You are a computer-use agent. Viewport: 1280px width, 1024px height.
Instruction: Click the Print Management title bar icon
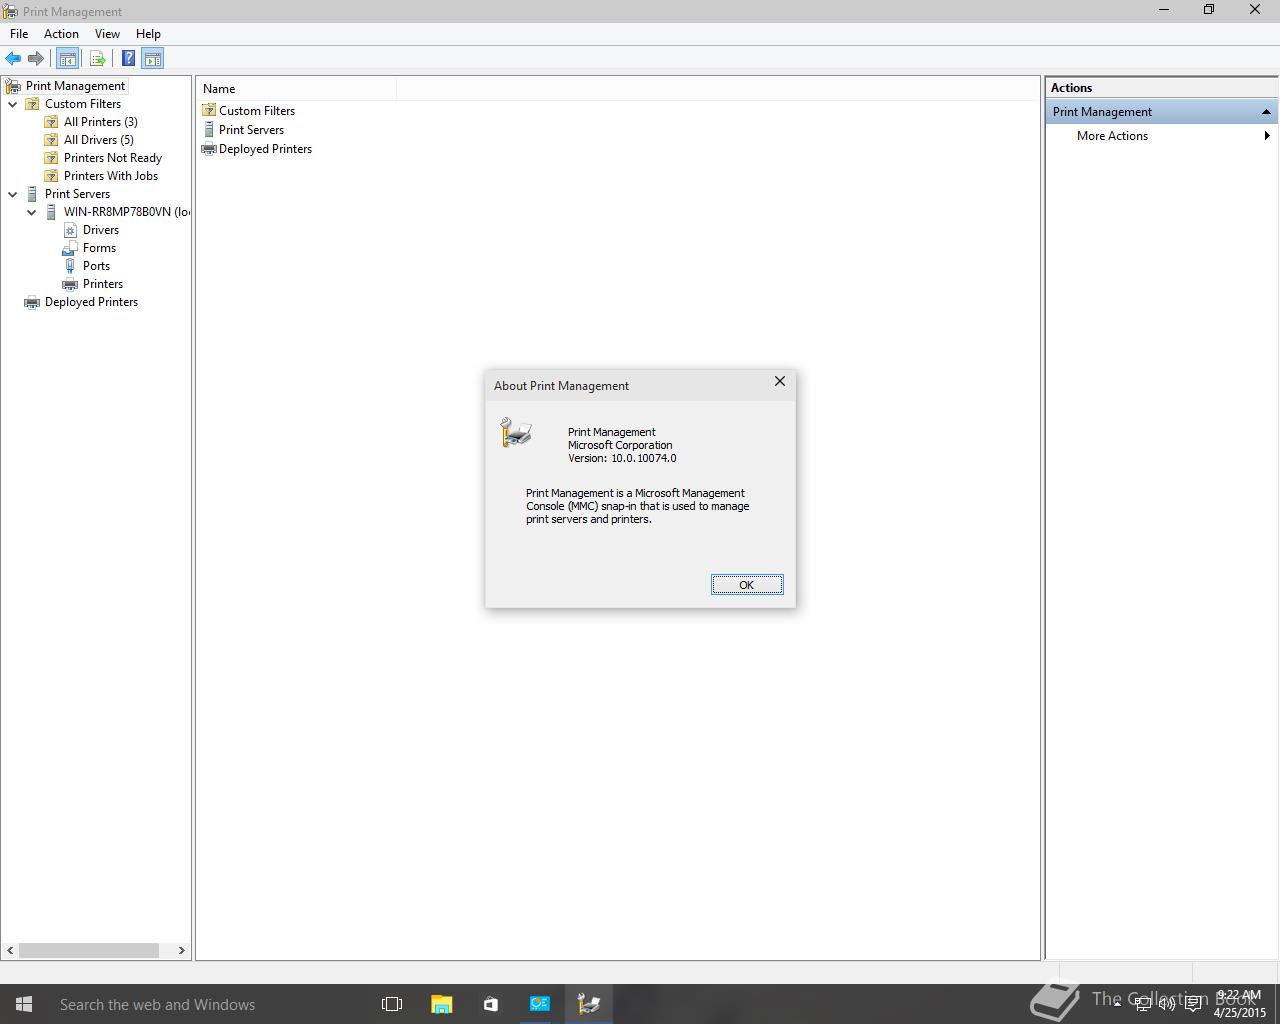point(11,11)
